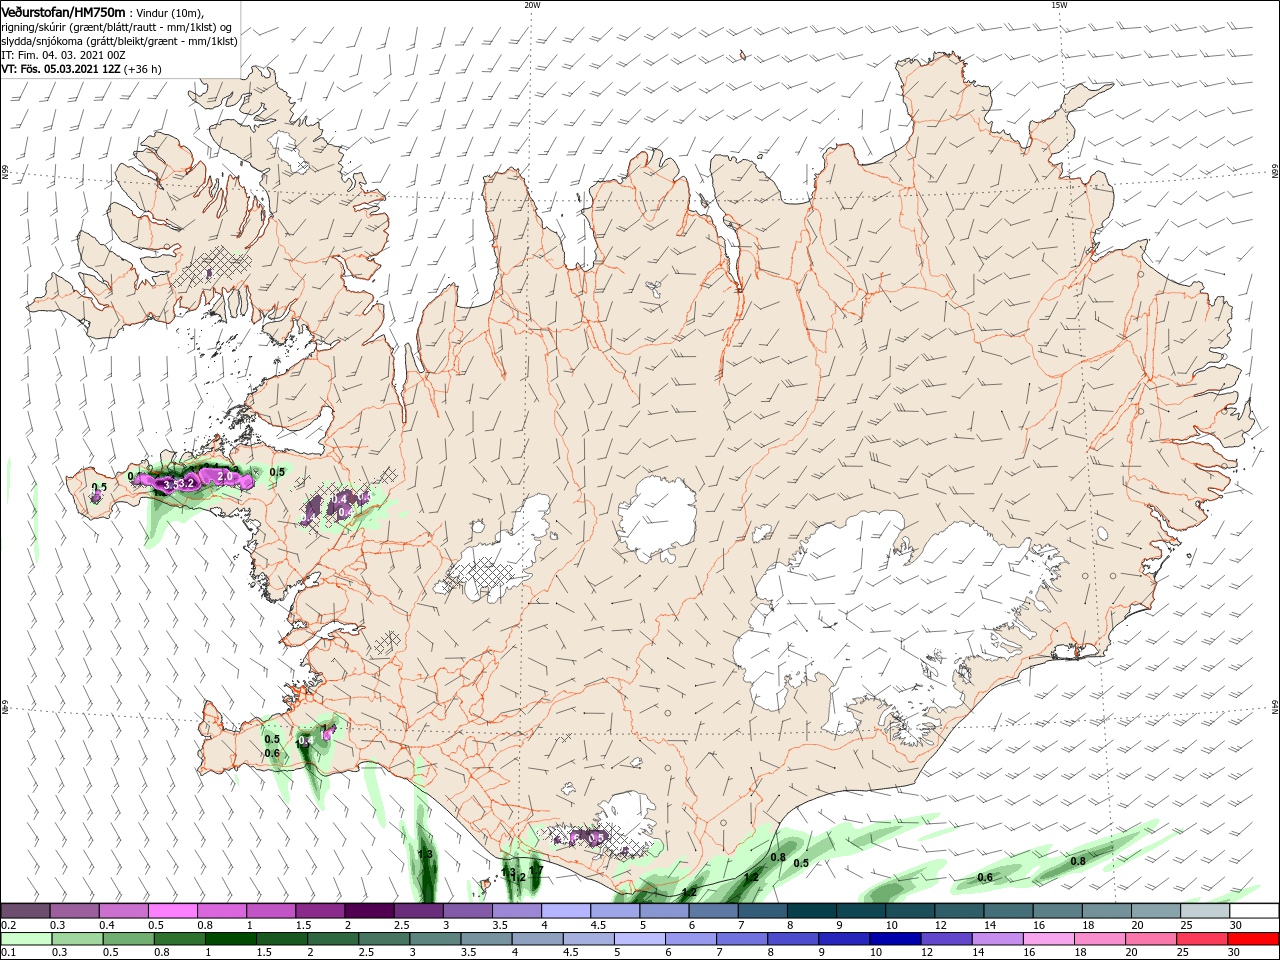
Task: Click the hatched area in the Westfjords
Action: point(213,268)
